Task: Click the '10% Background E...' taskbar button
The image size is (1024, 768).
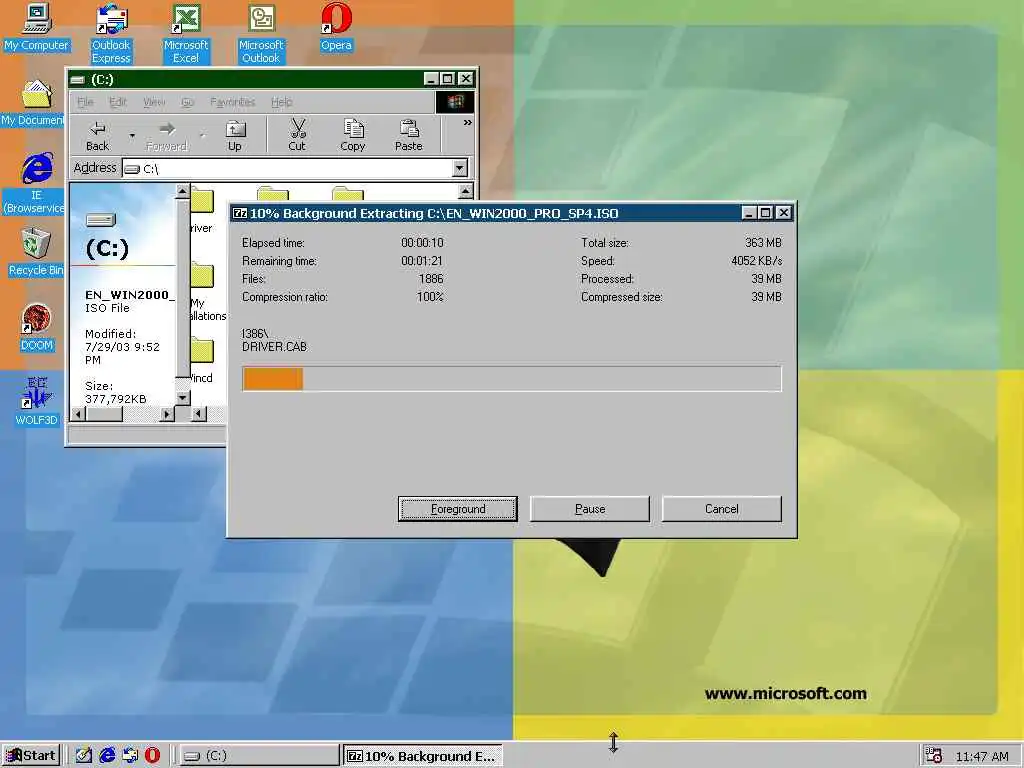Action: tap(423, 756)
